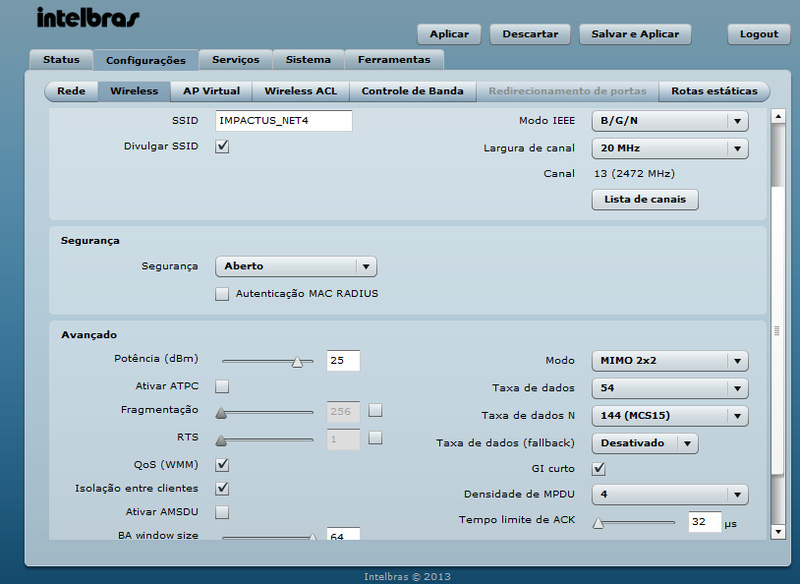Viewport: 800px width, 584px height.
Task: Switch to the Status tab
Action: click(61, 60)
